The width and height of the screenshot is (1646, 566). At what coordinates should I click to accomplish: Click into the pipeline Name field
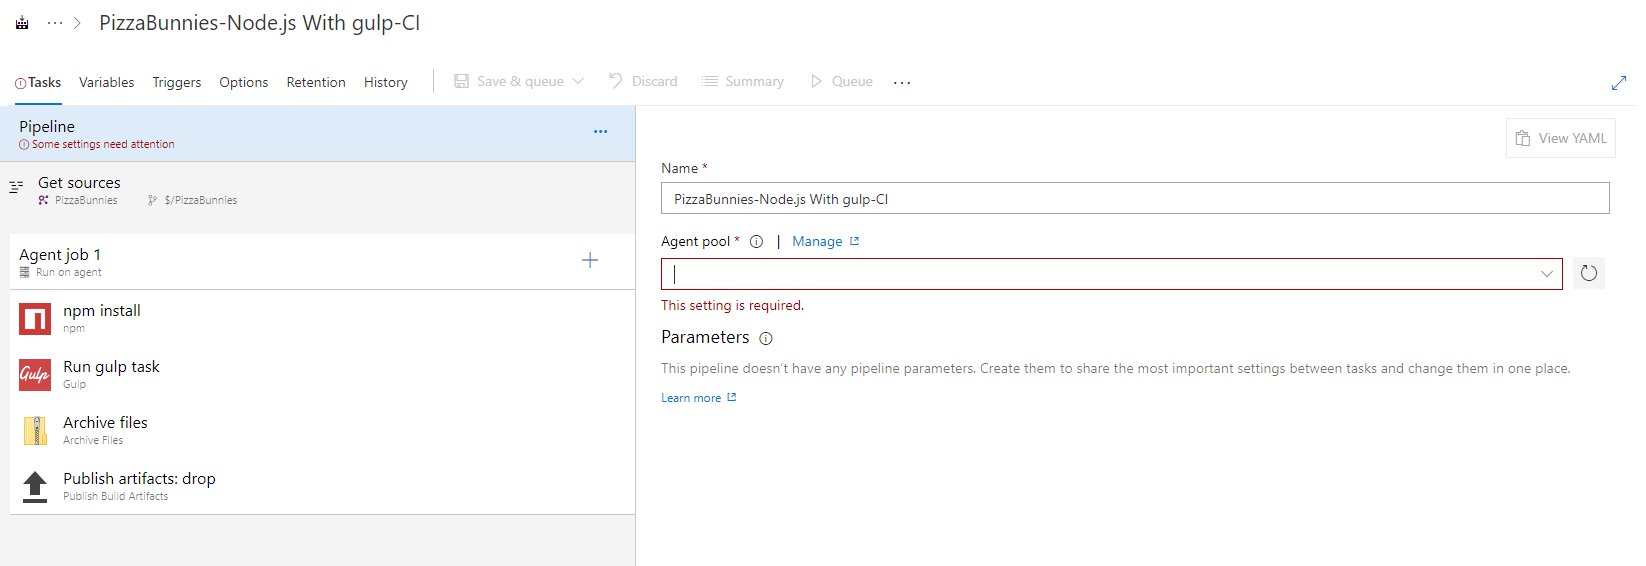point(1135,198)
